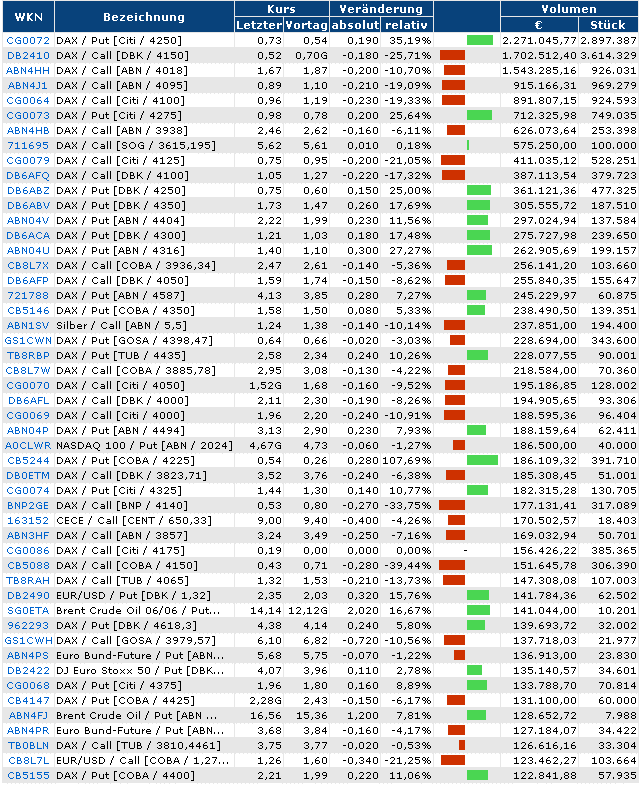Viewport: 639px width, 786px height.
Task: Open WKN link 163152 for CECE Call
Action: [28, 521]
